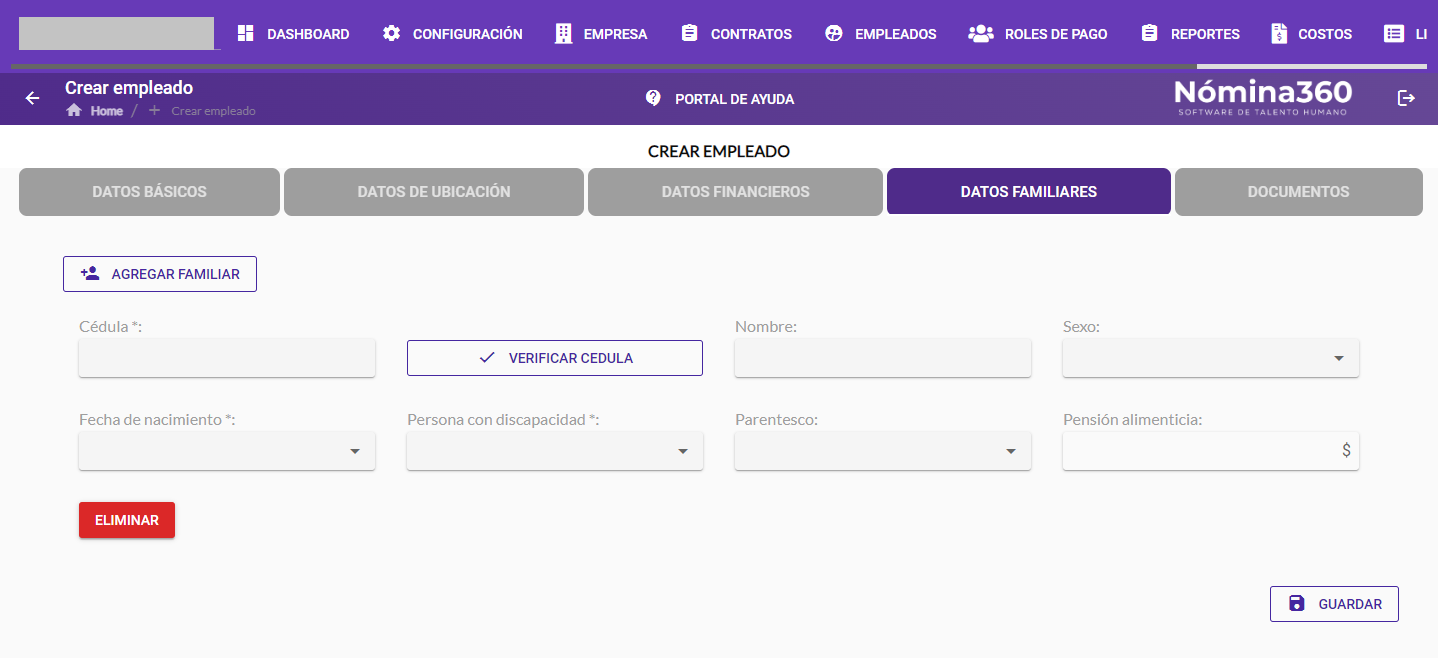
Task: Click the Contratos clipboard icon
Action: coord(690,33)
